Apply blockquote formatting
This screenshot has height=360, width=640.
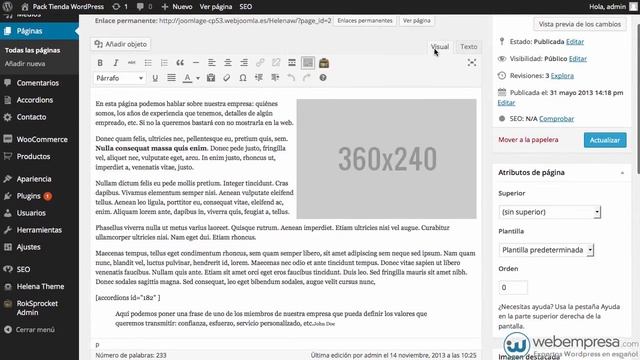(180, 63)
